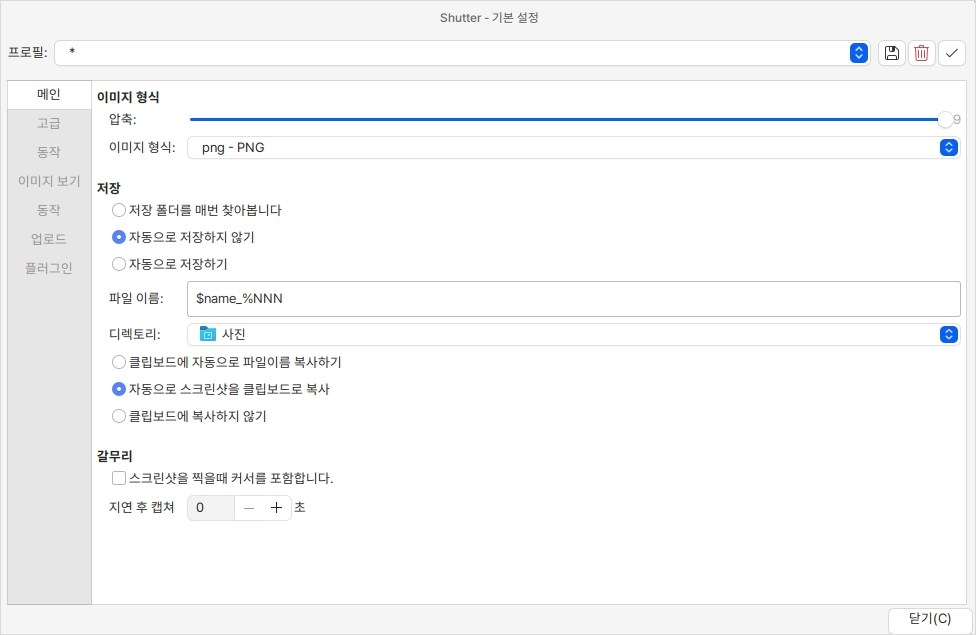Click the 파일 이름 text field
The height and width of the screenshot is (635, 976).
pyautogui.click(x=573, y=299)
